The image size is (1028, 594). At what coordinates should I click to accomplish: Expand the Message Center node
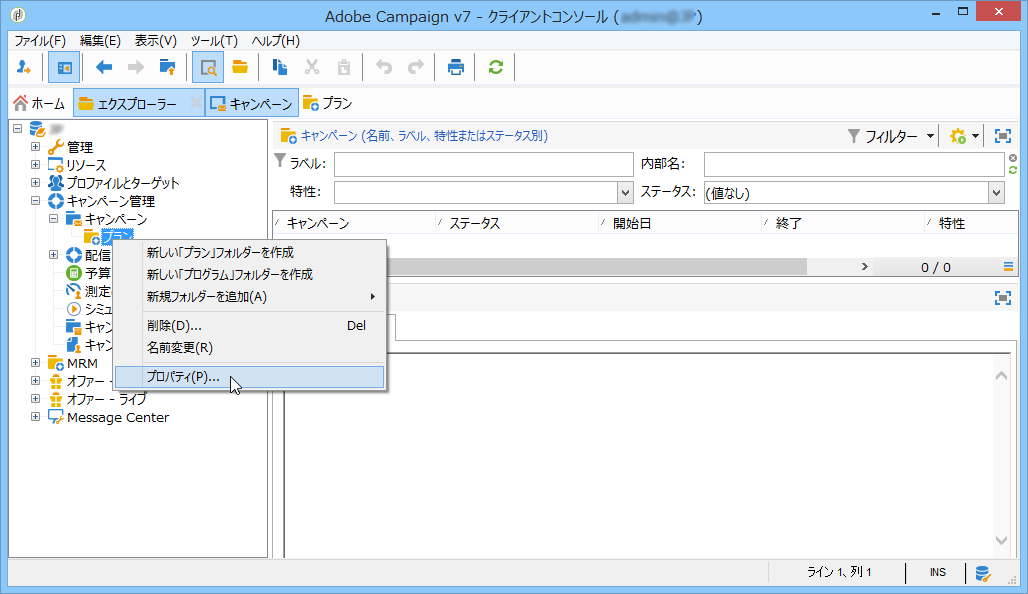(x=35, y=417)
